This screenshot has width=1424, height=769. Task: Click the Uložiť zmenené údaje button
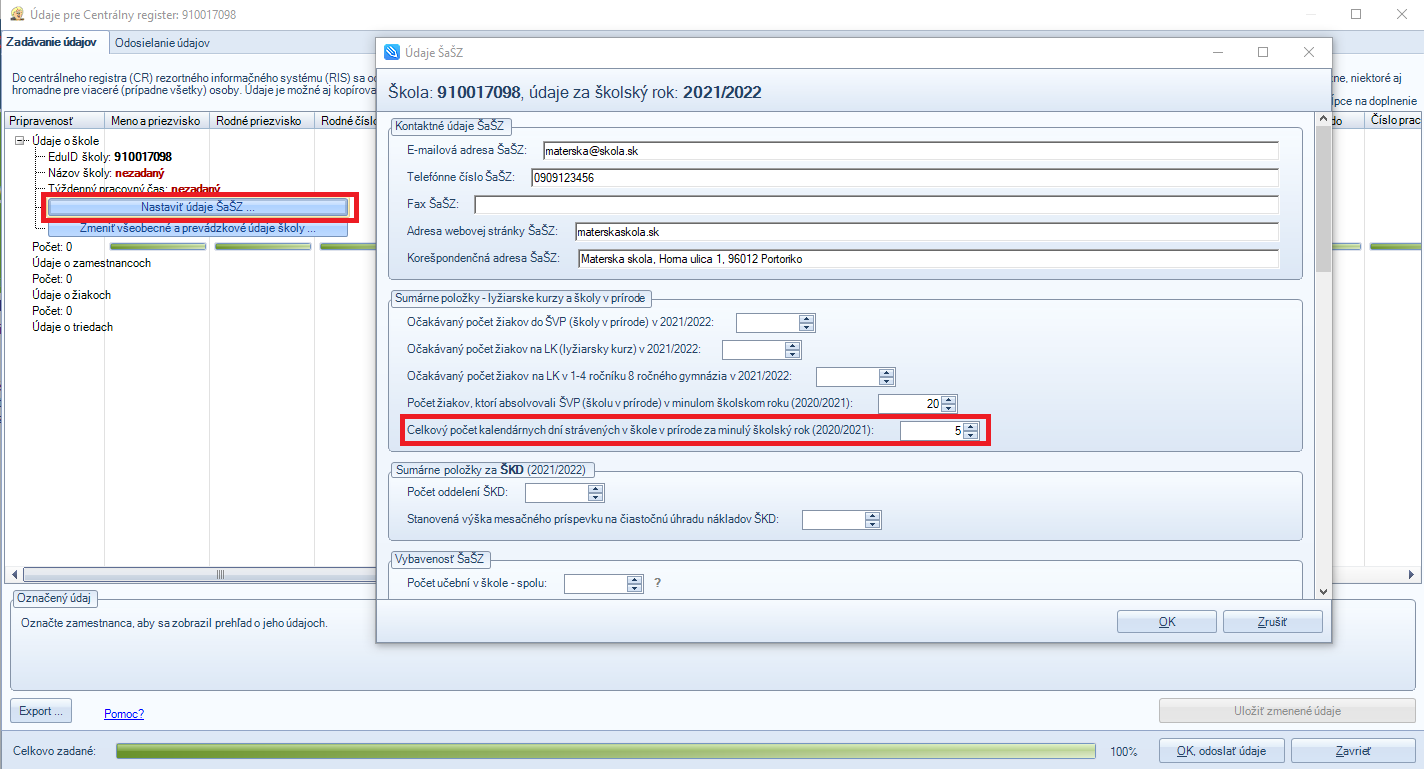pos(1286,711)
